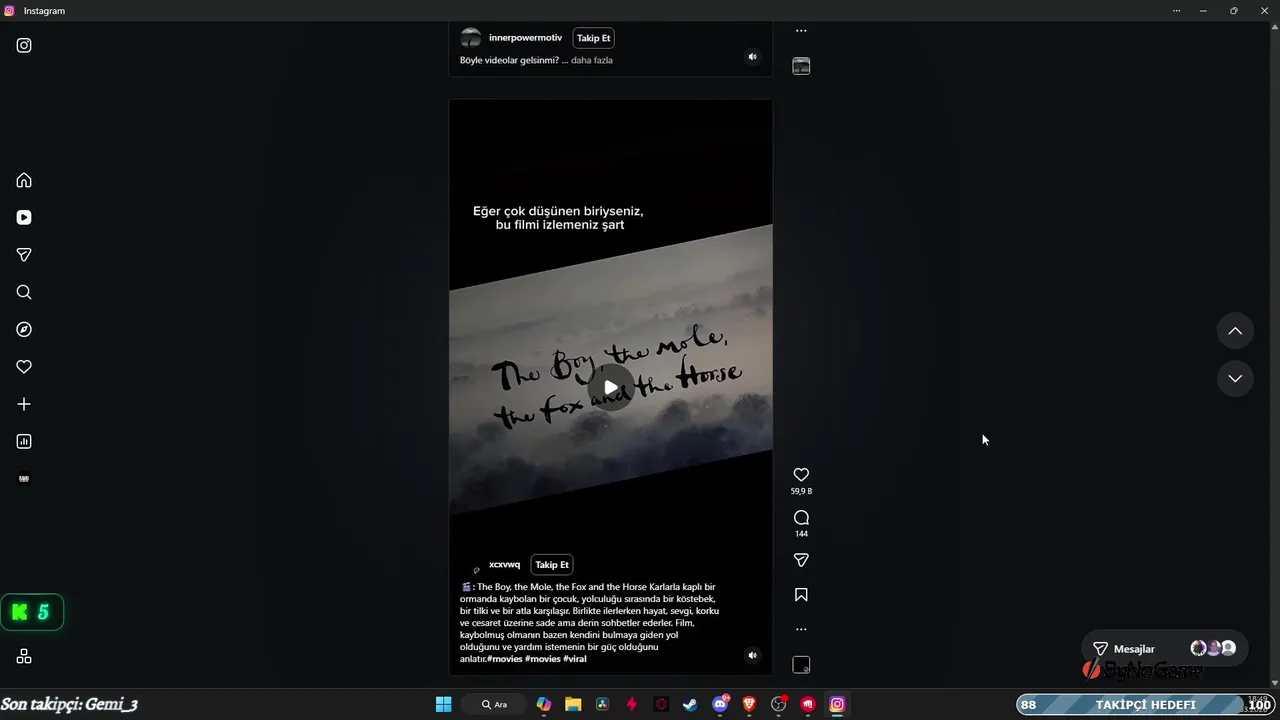
Task: Open the Reels section
Action: point(24,218)
